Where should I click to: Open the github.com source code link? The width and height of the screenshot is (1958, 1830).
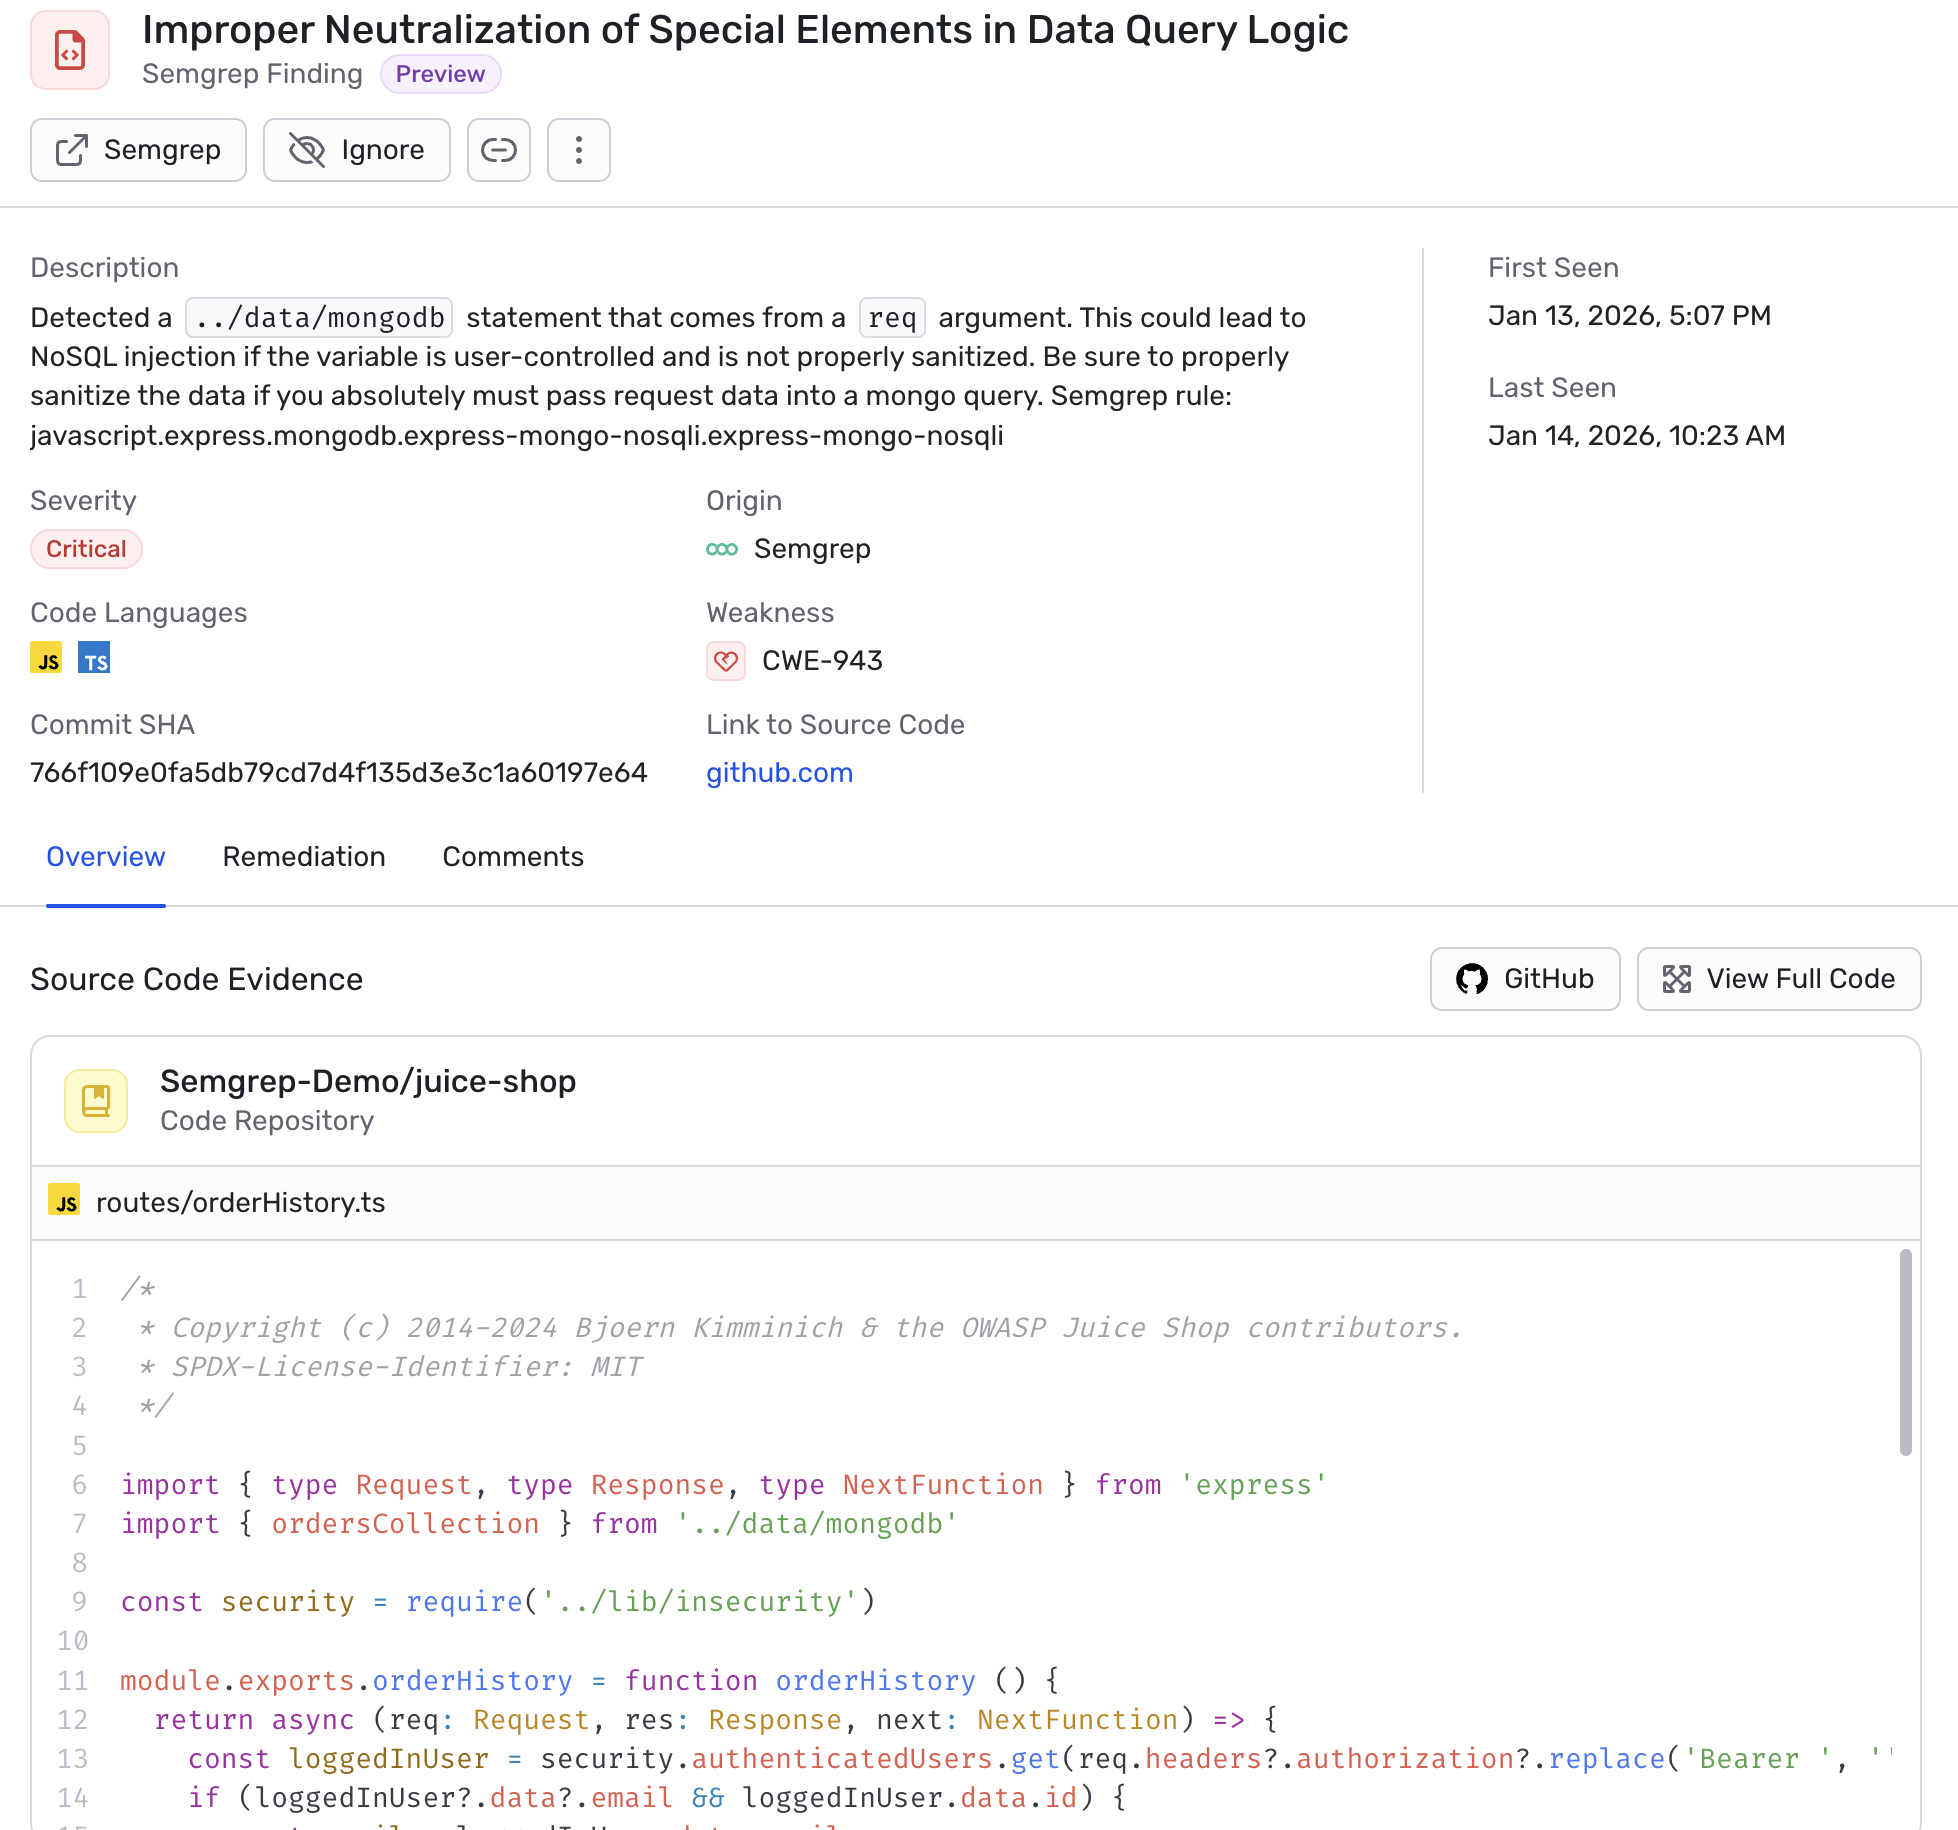tap(779, 772)
